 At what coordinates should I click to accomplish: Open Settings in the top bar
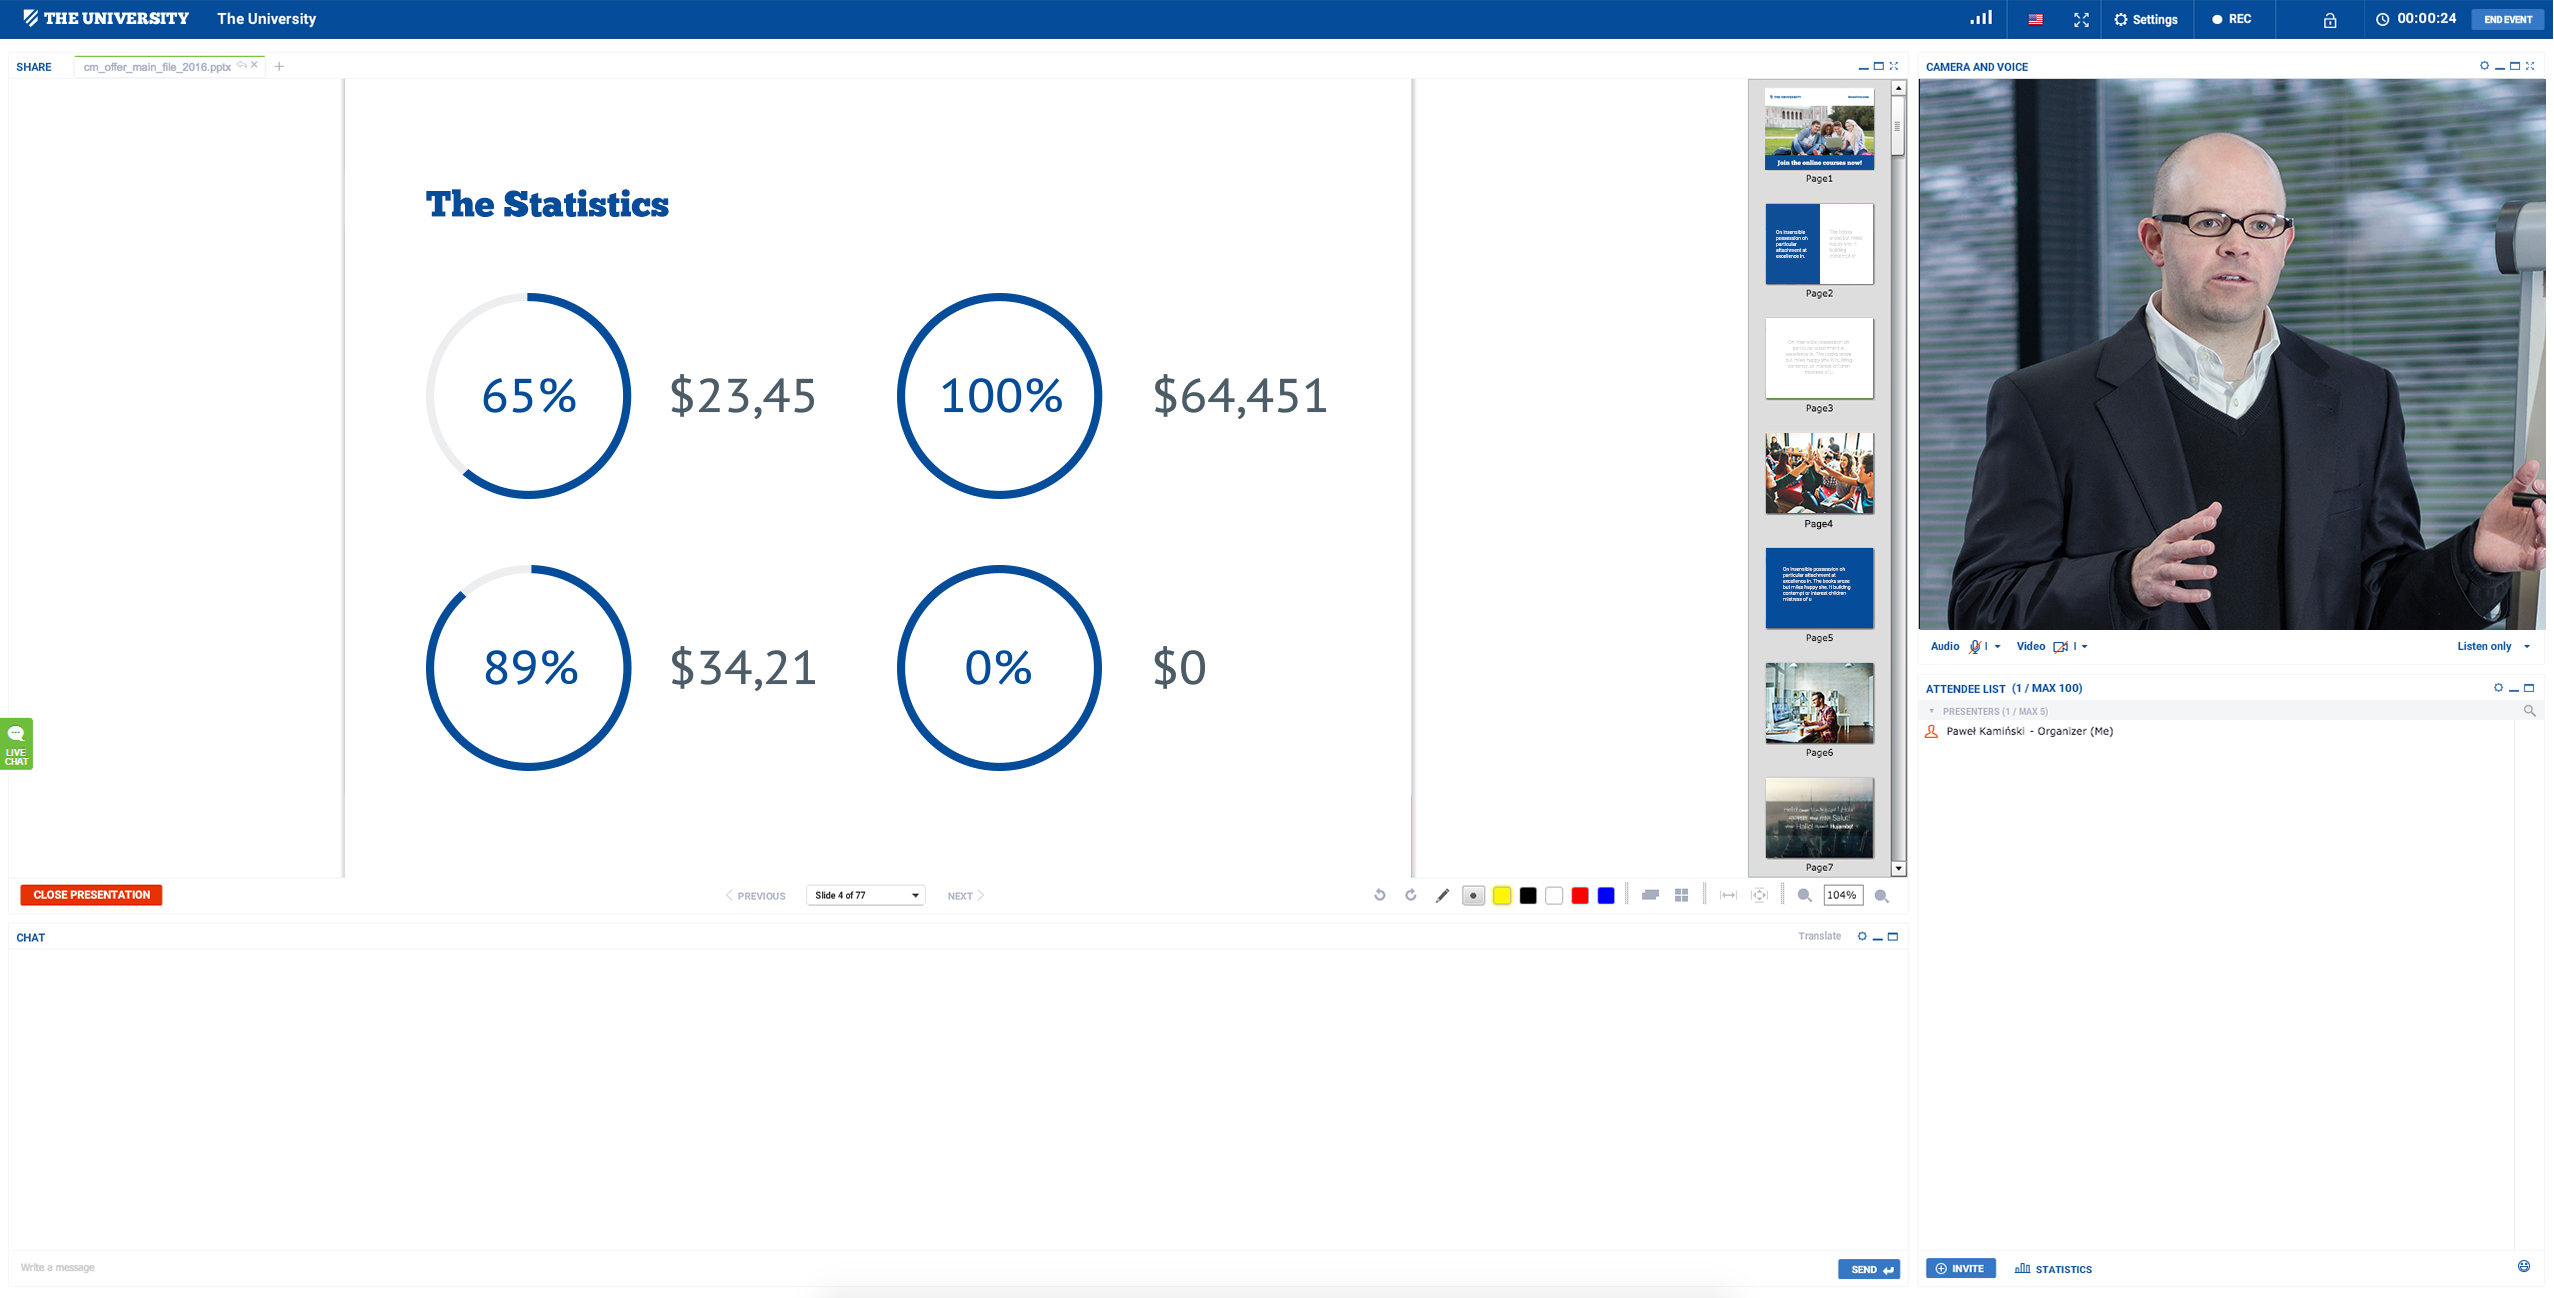2146,19
